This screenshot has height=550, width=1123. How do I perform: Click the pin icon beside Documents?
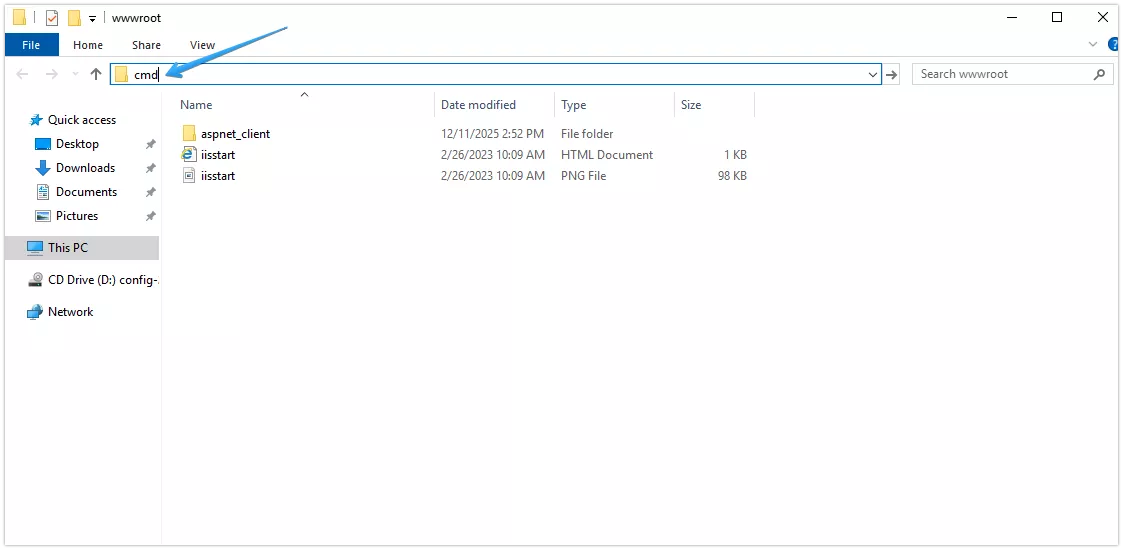click(150, 192)
